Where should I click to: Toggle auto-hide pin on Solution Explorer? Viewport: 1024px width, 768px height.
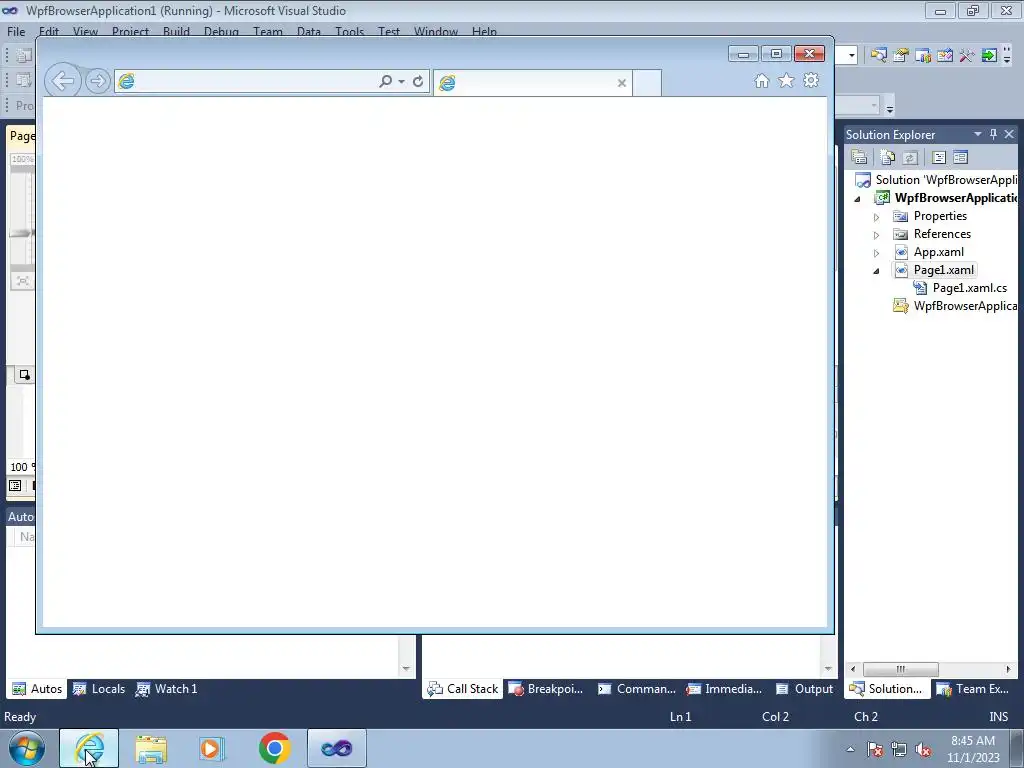pos(993,134)
